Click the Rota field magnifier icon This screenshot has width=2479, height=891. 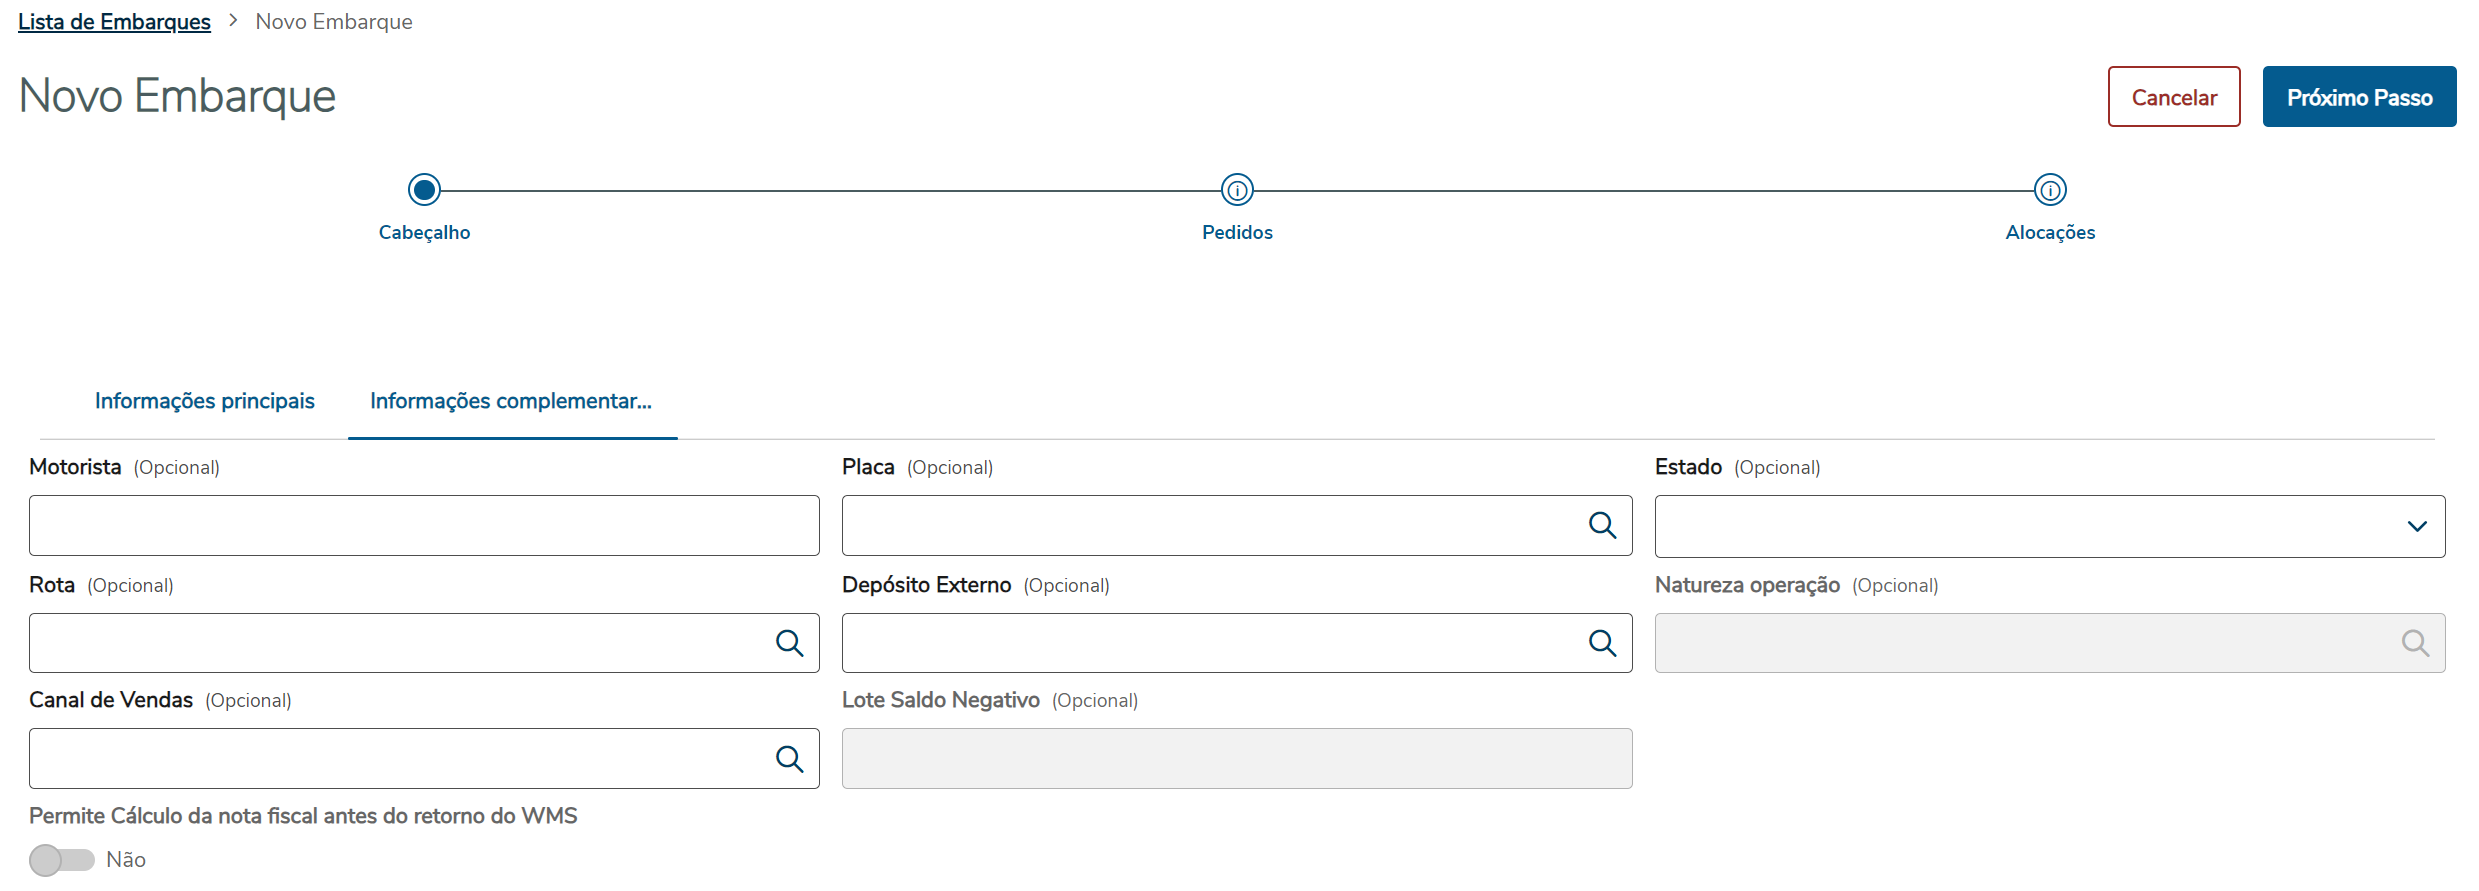click(789, 643)
